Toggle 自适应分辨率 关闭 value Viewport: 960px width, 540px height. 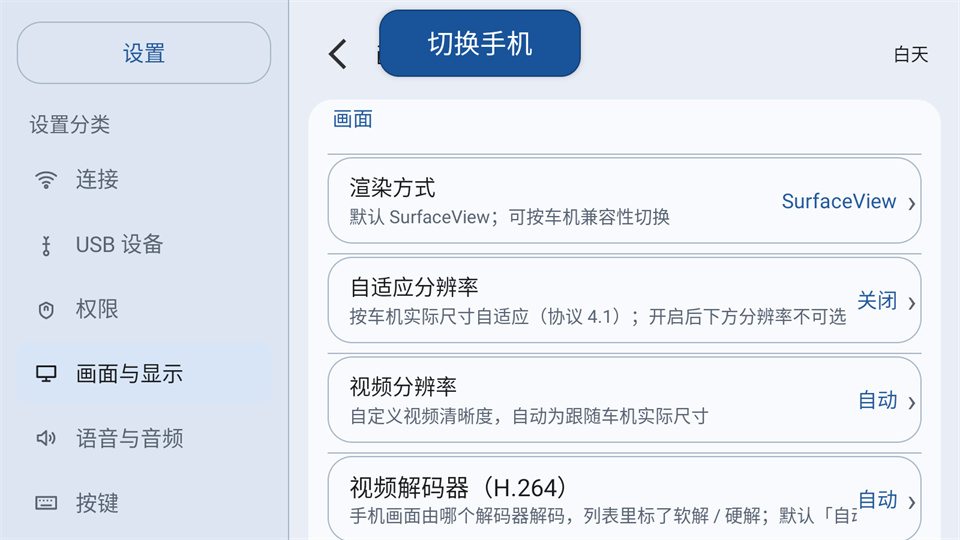click(877, 301)
